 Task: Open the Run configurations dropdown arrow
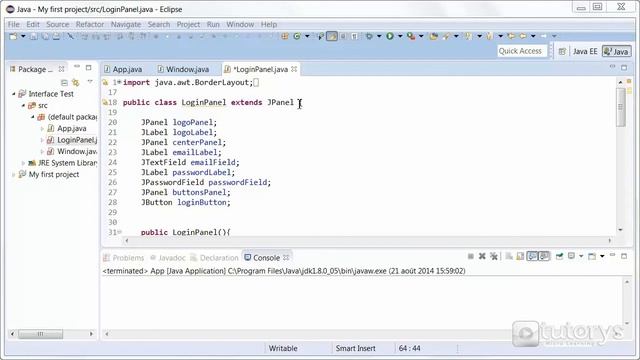(400, 36)
